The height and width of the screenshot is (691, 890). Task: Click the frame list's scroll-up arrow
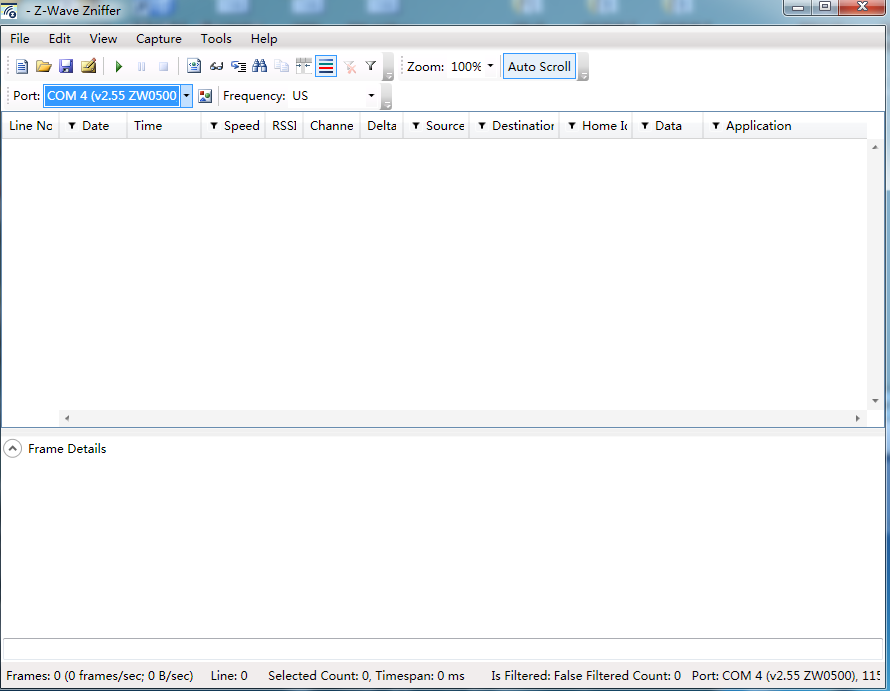pos(875,147)
